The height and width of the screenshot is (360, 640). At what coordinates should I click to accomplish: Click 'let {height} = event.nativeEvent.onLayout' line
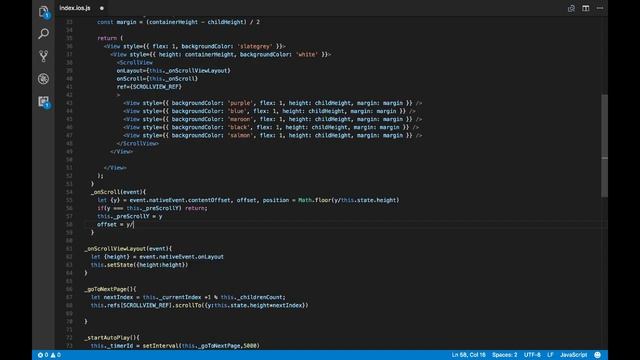[x=157, y=257]
